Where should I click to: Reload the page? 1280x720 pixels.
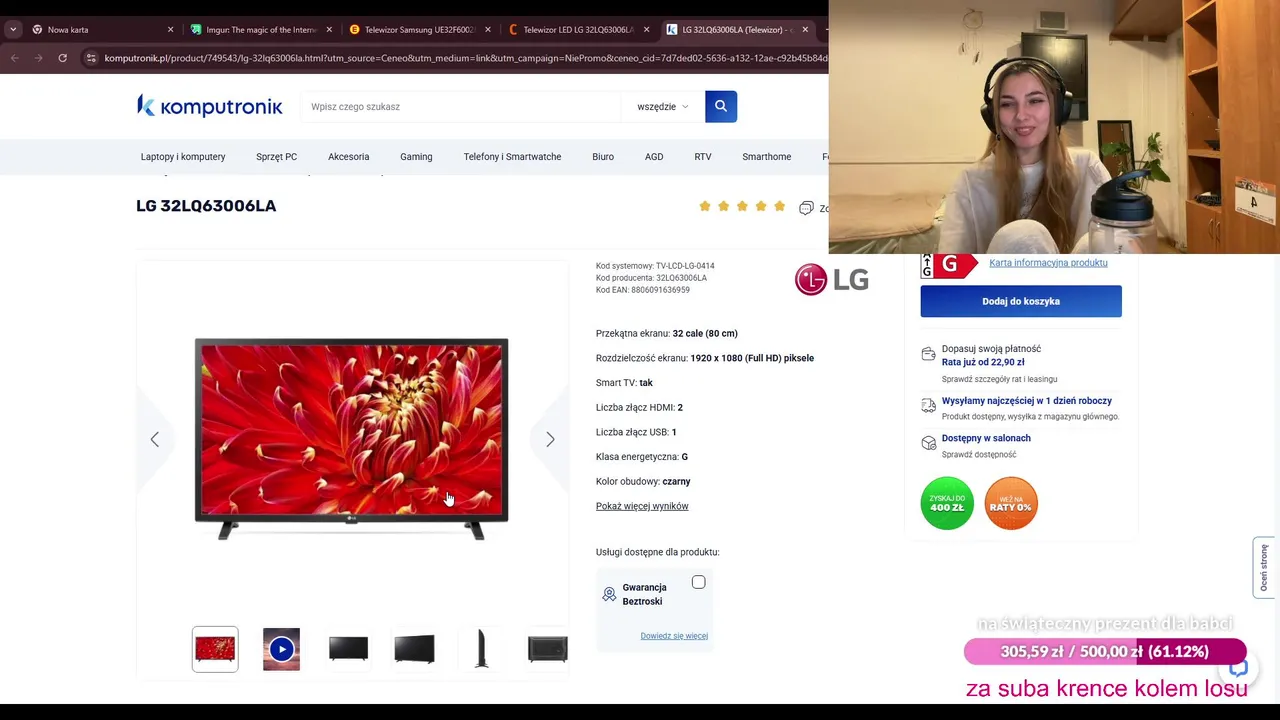coord(62,58)
